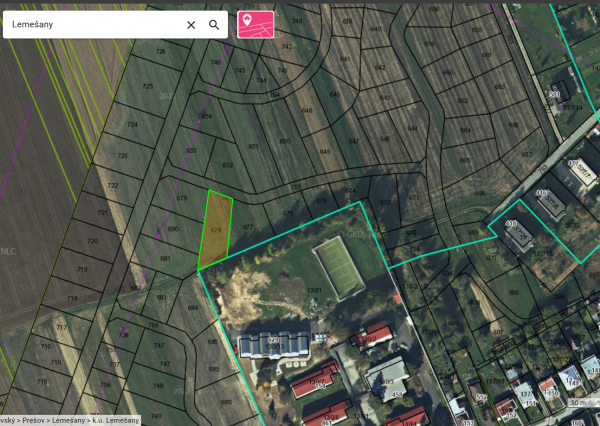Screen dimensions: 600x426
Task: Select parcel 748 on the map
Action: 158,385
